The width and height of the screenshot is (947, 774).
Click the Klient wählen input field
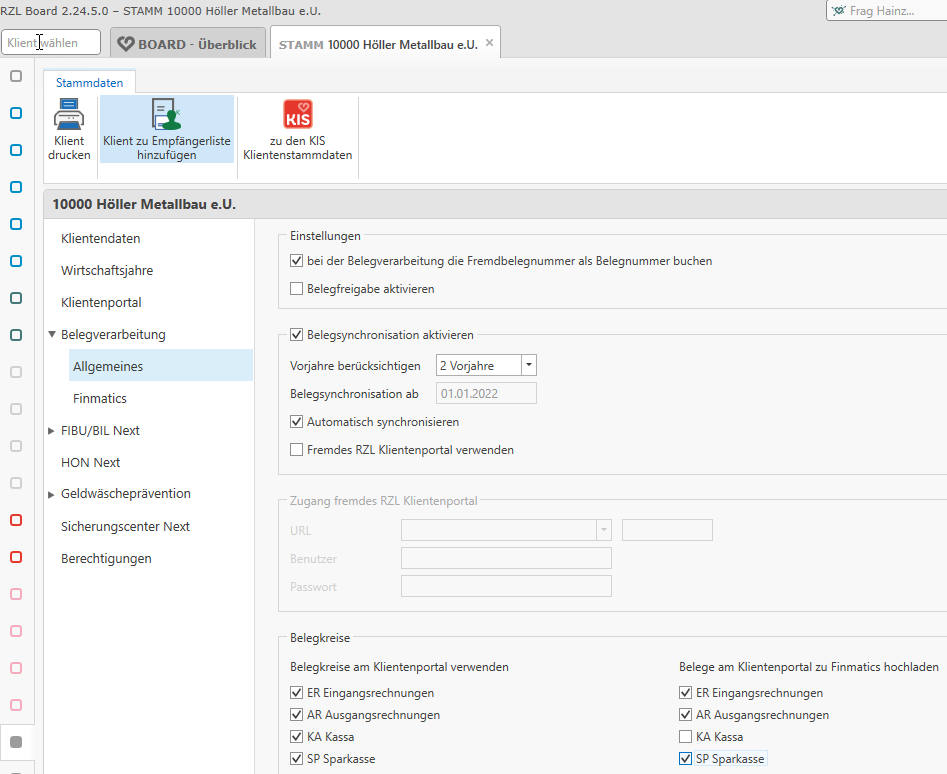tap(50, 42)
